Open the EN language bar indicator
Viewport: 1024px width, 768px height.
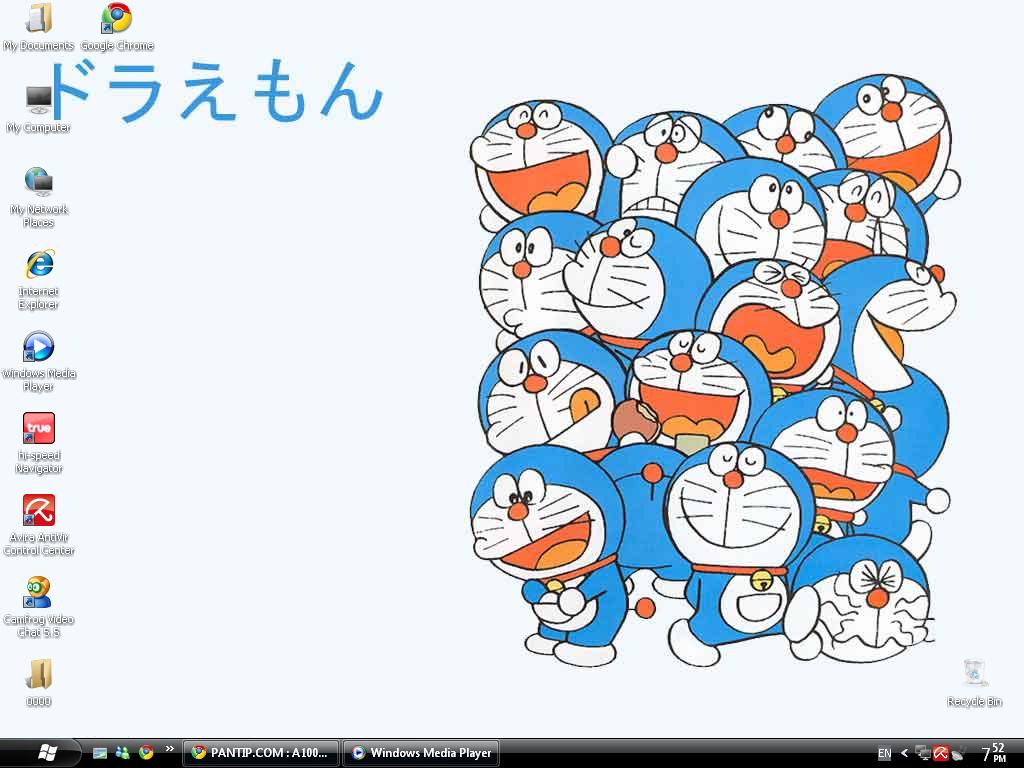[x=884, y=754]
